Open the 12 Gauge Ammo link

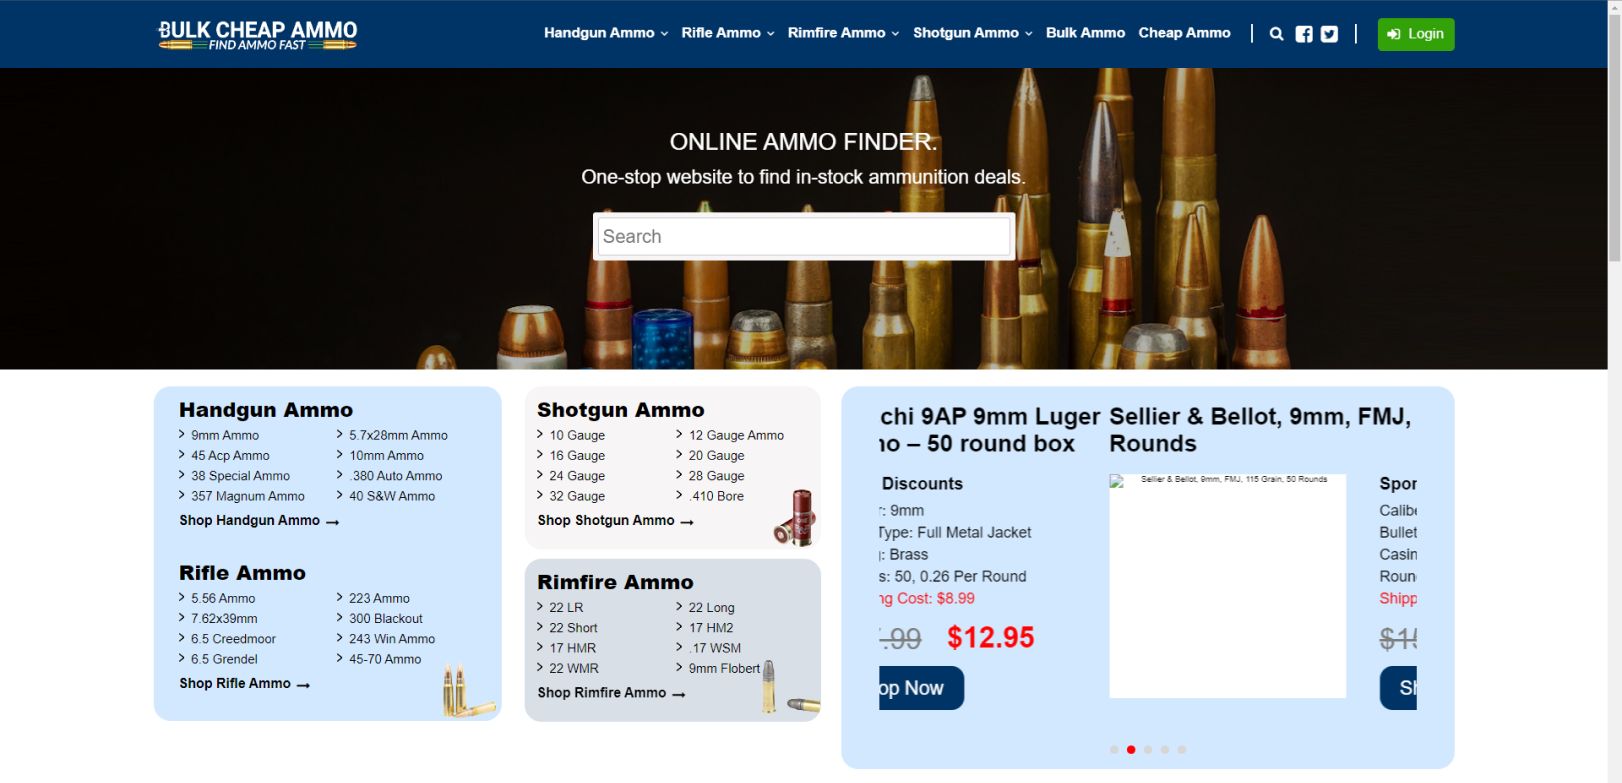(x=736, y=435)
